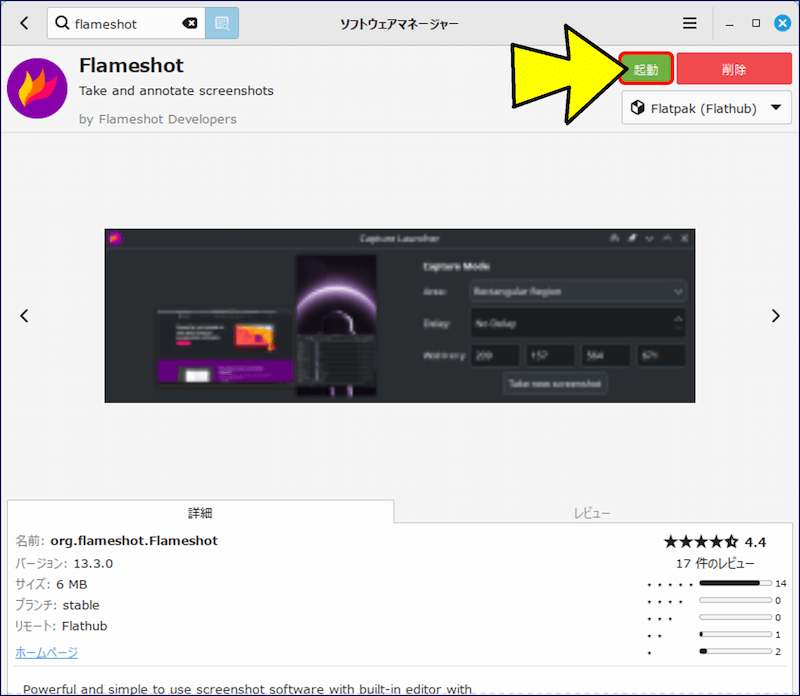Viewport: 800px width, 696px height.
Task: Click the star rating icons
Action: pyautogui.click(x=700, y=542)
